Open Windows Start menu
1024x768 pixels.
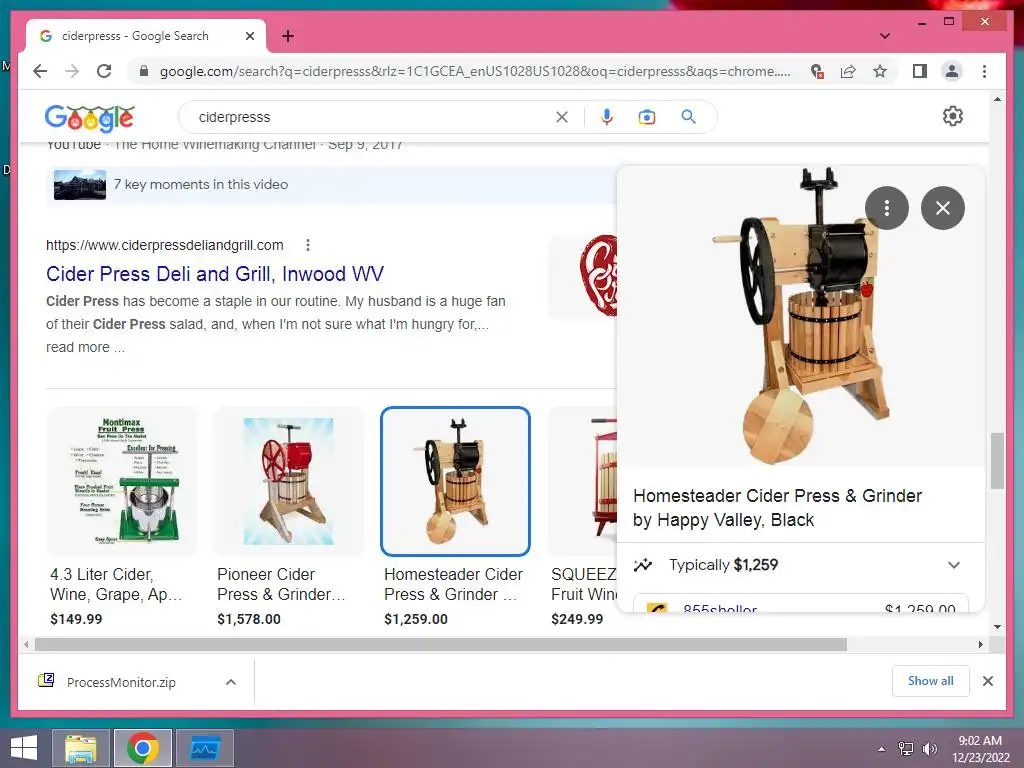[24, 748]
